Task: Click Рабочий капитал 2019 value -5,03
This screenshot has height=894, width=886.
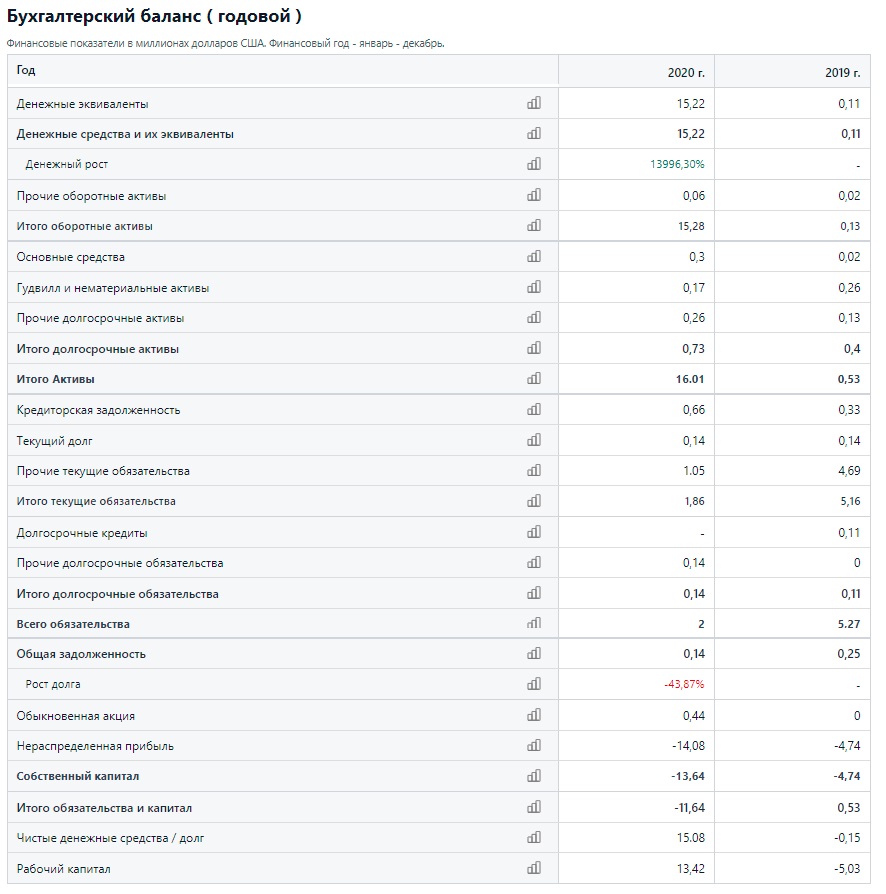Action: tap(847, 869)
